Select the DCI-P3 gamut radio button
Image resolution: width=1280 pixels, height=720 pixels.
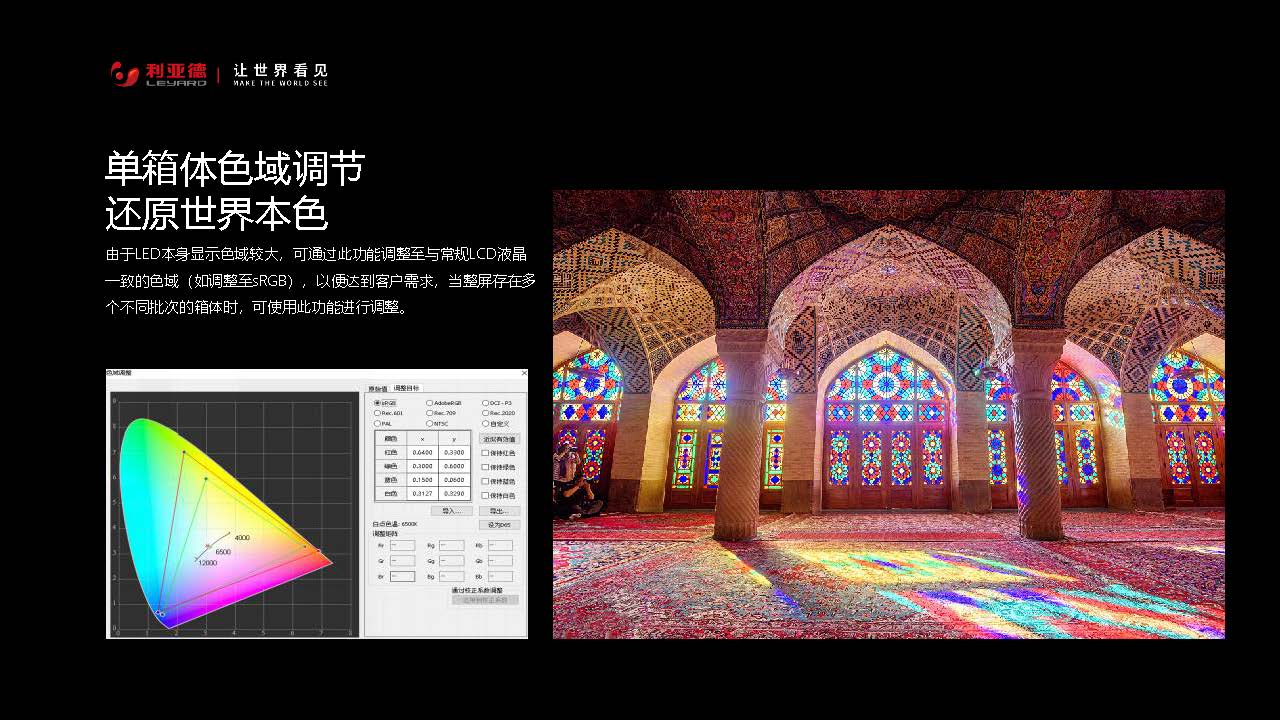pyautogui.click(x=486, y=403)
